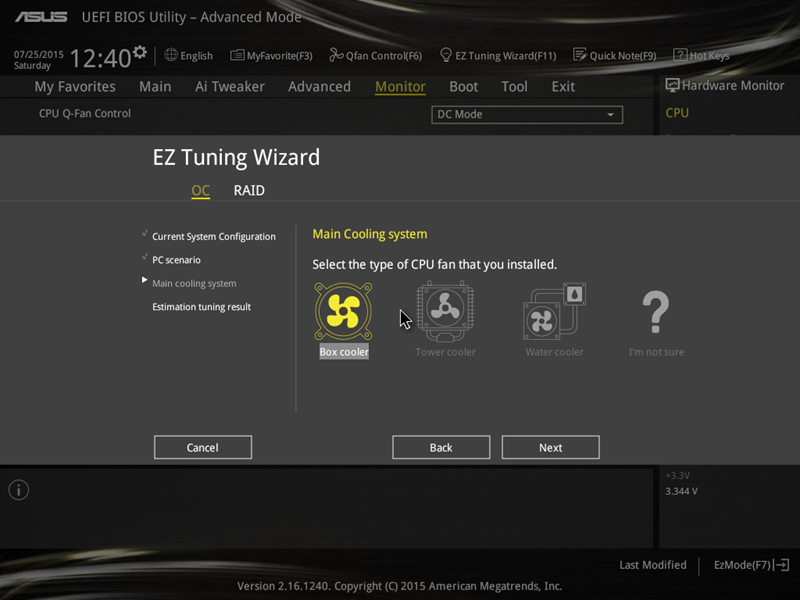Click the Cancel button
This screenshot has height=600, width=800.
tap(203, 447)
